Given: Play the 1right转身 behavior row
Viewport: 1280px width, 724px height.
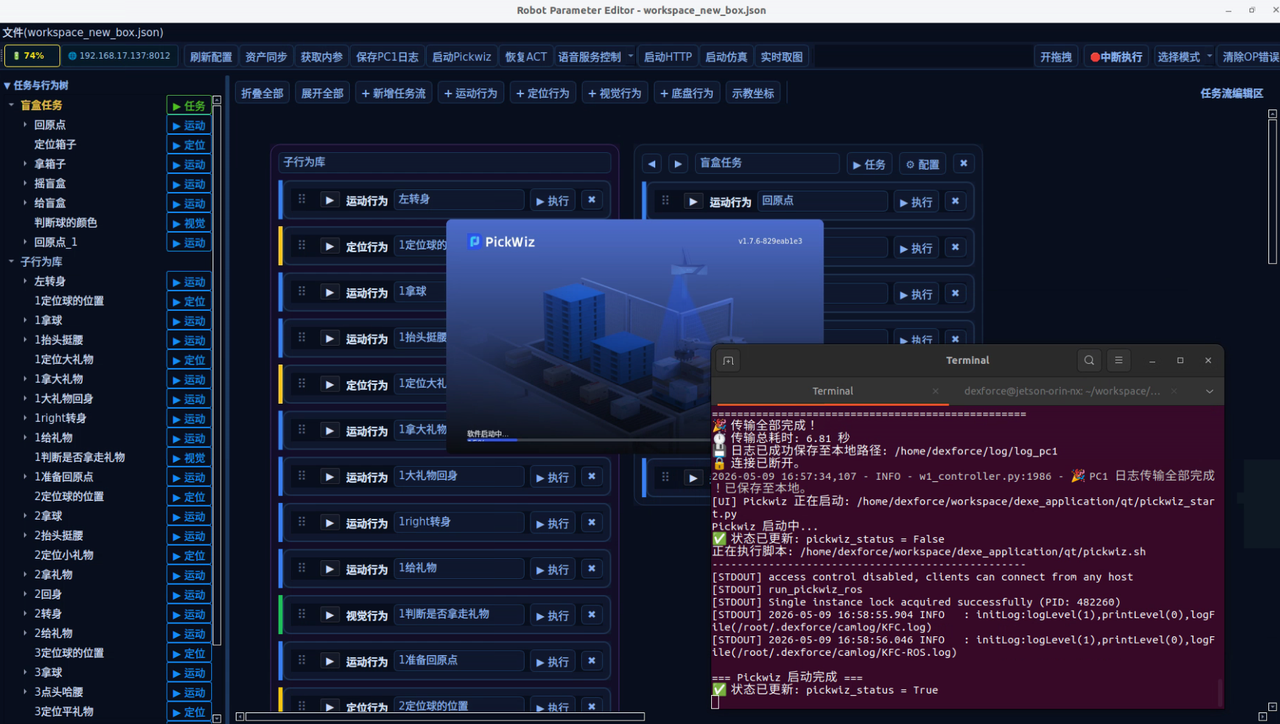Looking at the screenshot, I should (x=329, y=523).
